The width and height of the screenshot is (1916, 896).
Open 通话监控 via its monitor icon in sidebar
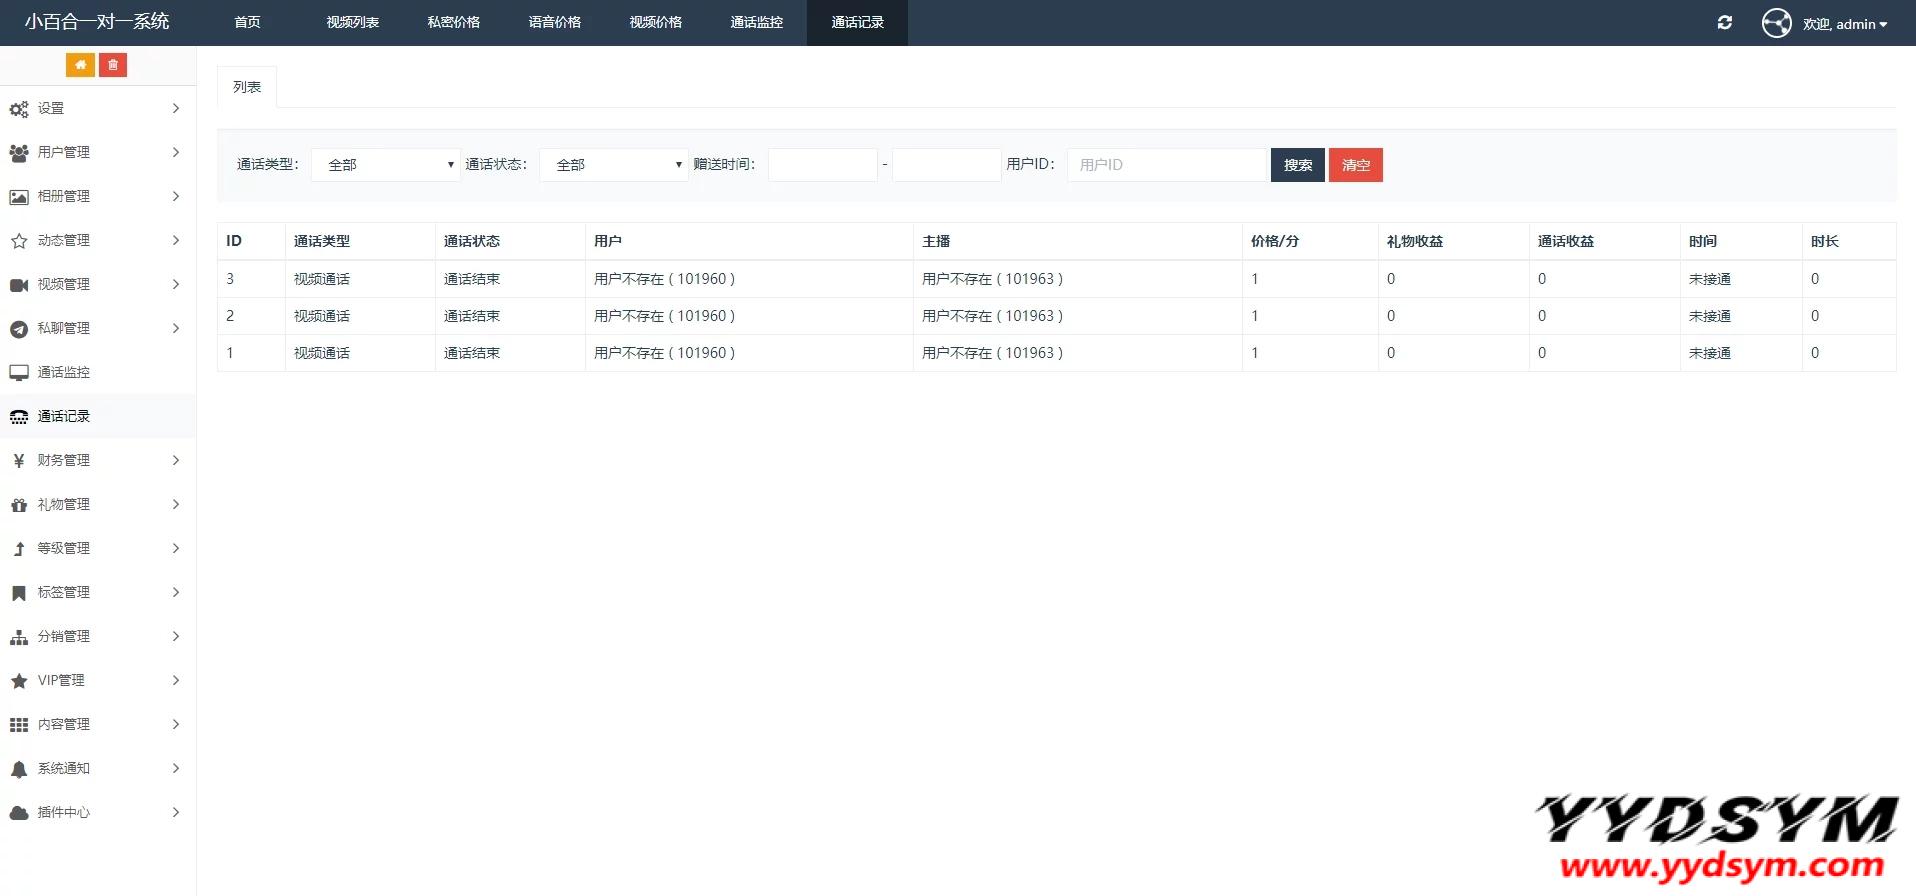(x=19, y=373)
